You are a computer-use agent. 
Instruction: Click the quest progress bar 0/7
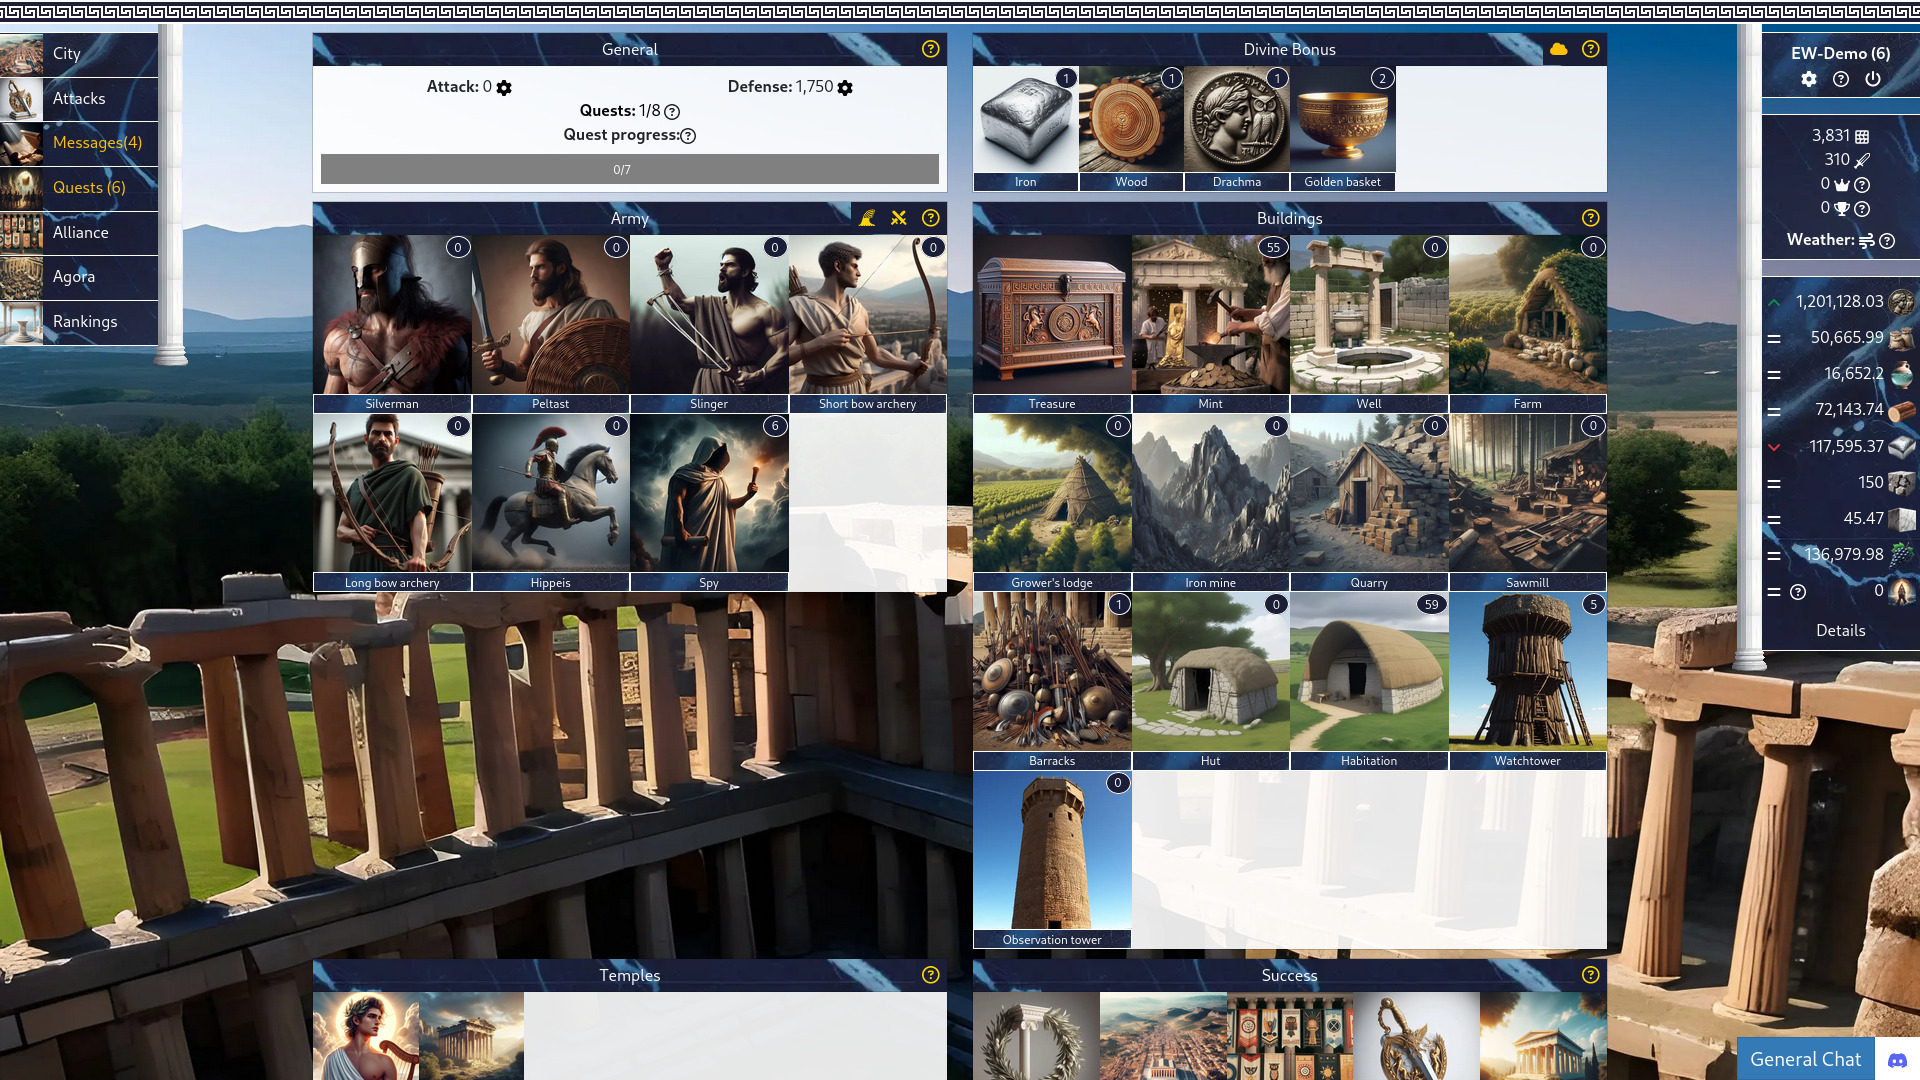click(630, 169)
